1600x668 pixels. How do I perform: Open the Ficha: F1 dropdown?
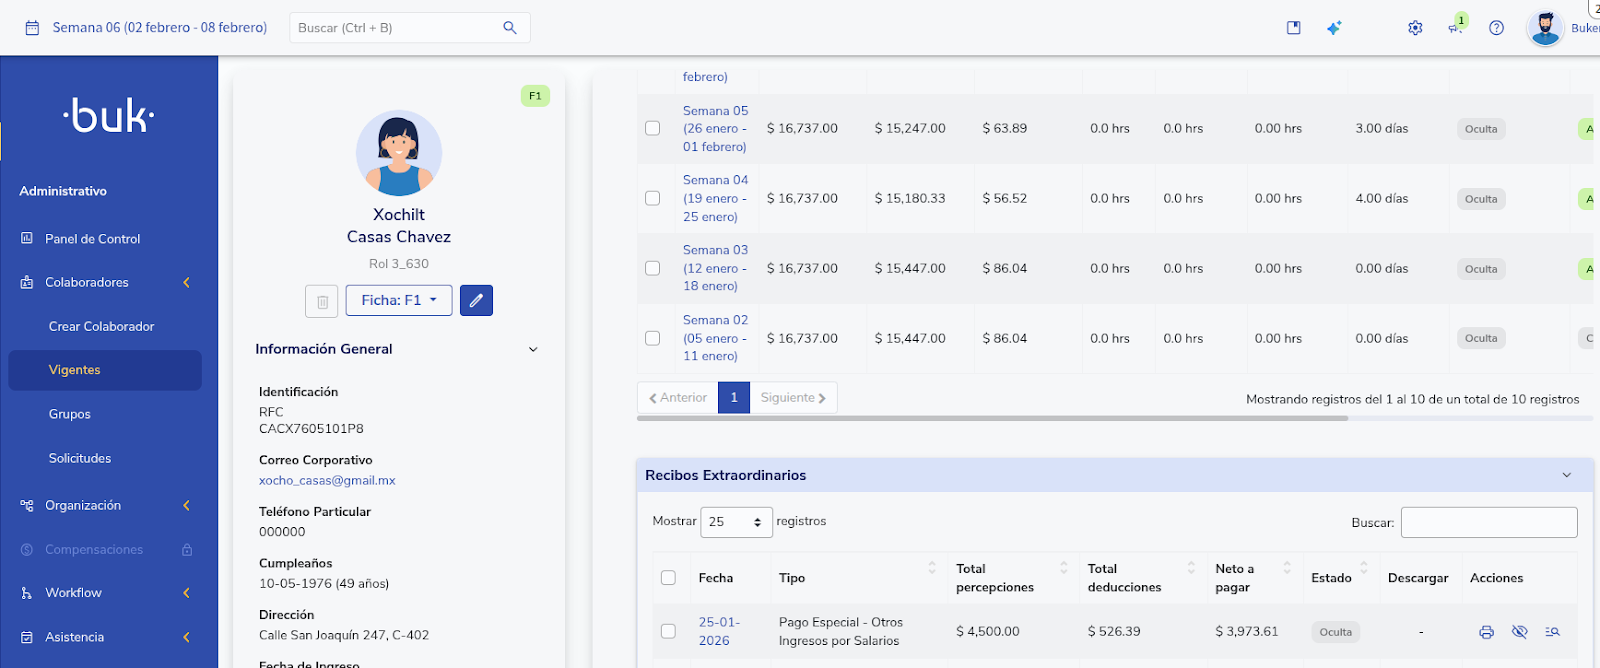pyautogui.click(x=399, y=300)
